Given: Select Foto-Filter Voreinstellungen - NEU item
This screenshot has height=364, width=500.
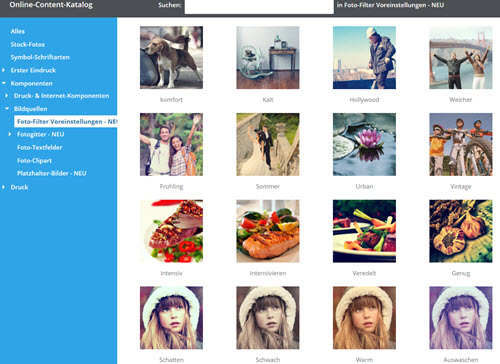Looking at the screenshot, I should [x=66, y=121].
